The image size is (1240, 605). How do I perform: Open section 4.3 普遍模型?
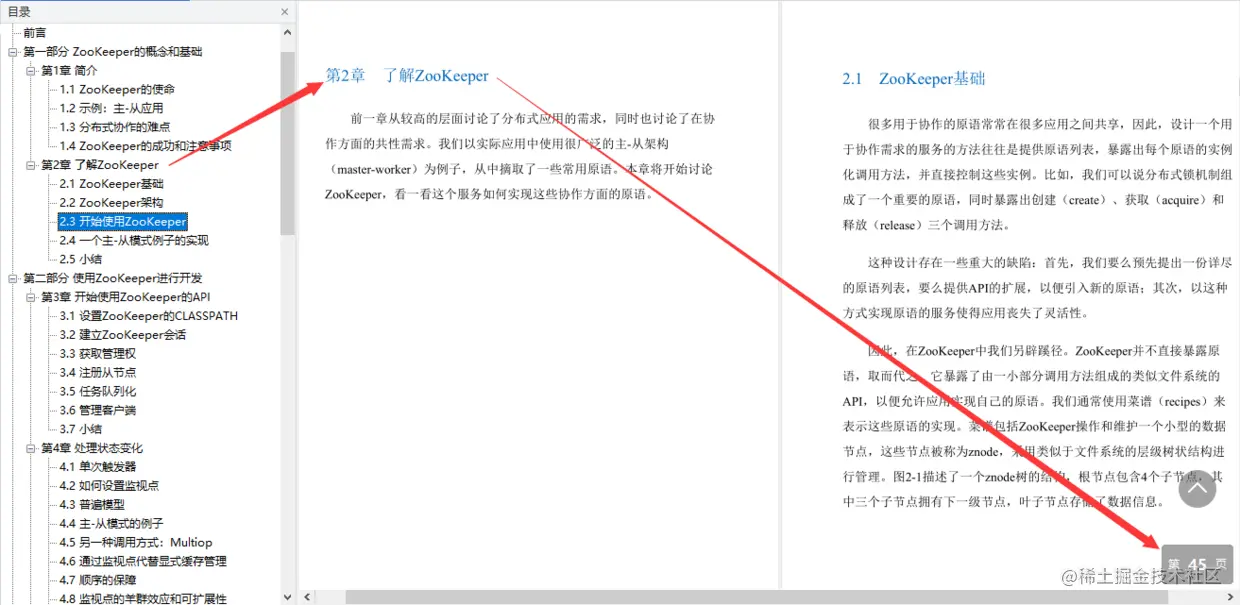point(91,505)
